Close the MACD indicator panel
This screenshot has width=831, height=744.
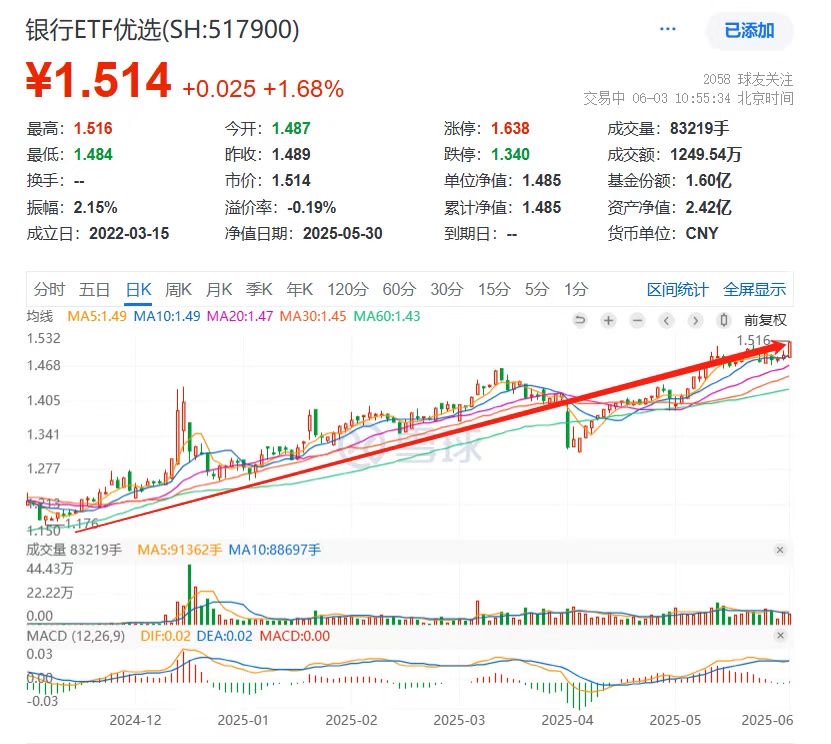click(780, 635)
